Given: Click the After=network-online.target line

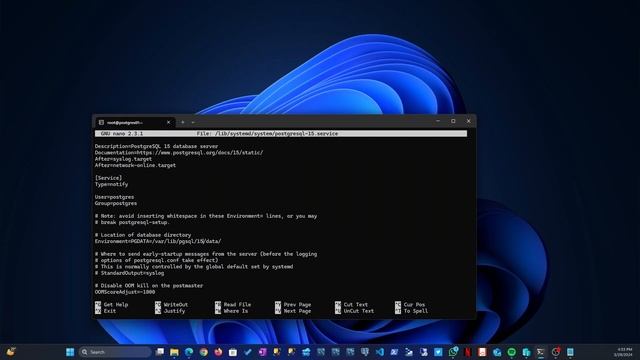Looking at the screenshot, I should pyautogui.click(x=135, y=165).
